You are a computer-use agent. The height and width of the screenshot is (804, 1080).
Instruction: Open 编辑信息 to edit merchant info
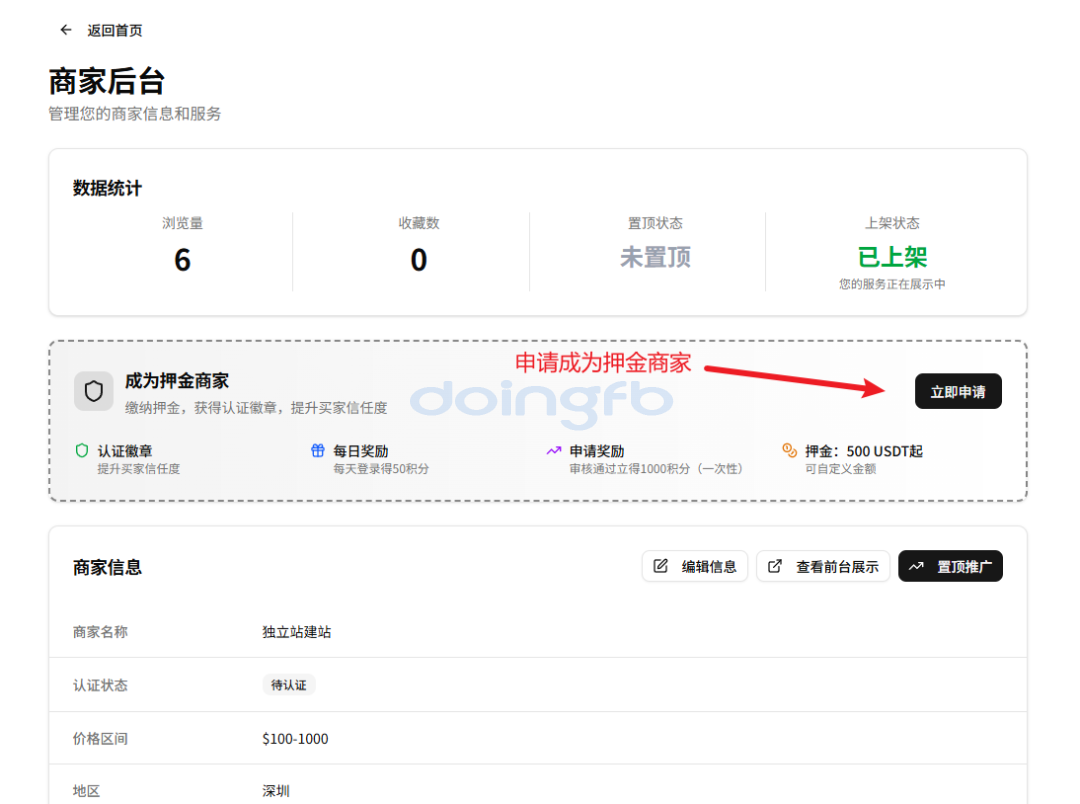695,566
